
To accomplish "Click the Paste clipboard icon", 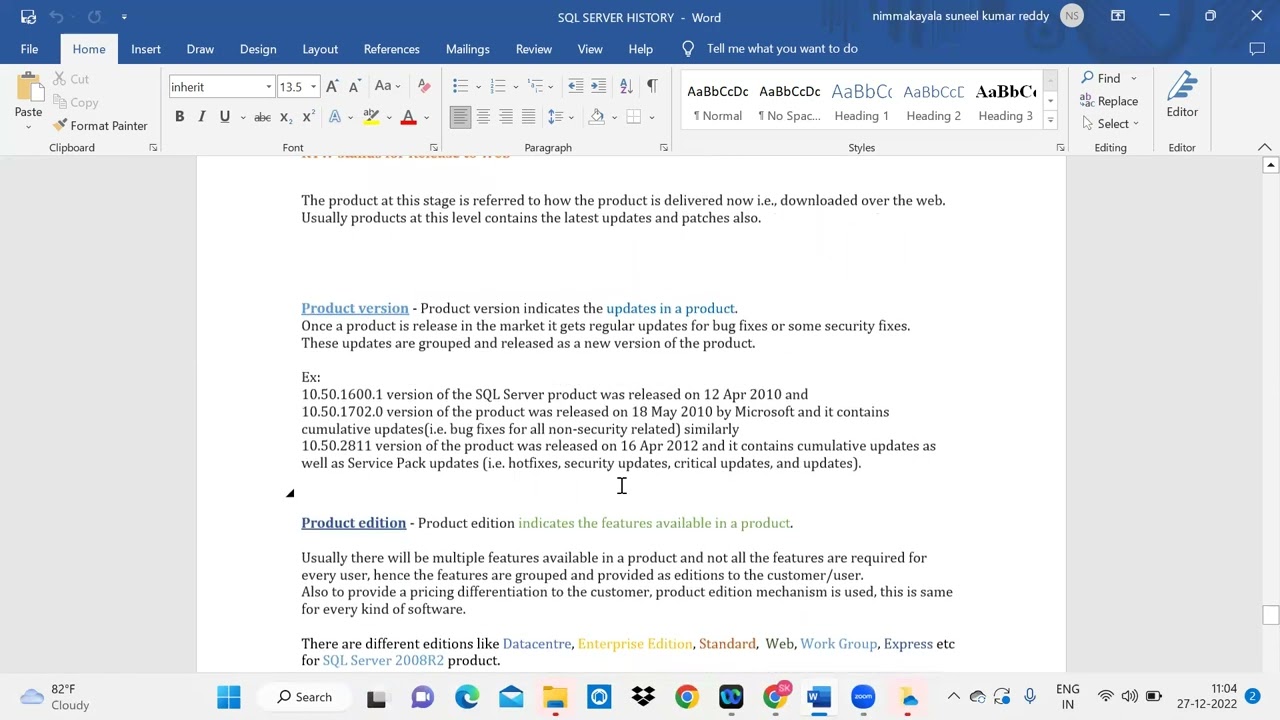I will [x=28, y=87].
